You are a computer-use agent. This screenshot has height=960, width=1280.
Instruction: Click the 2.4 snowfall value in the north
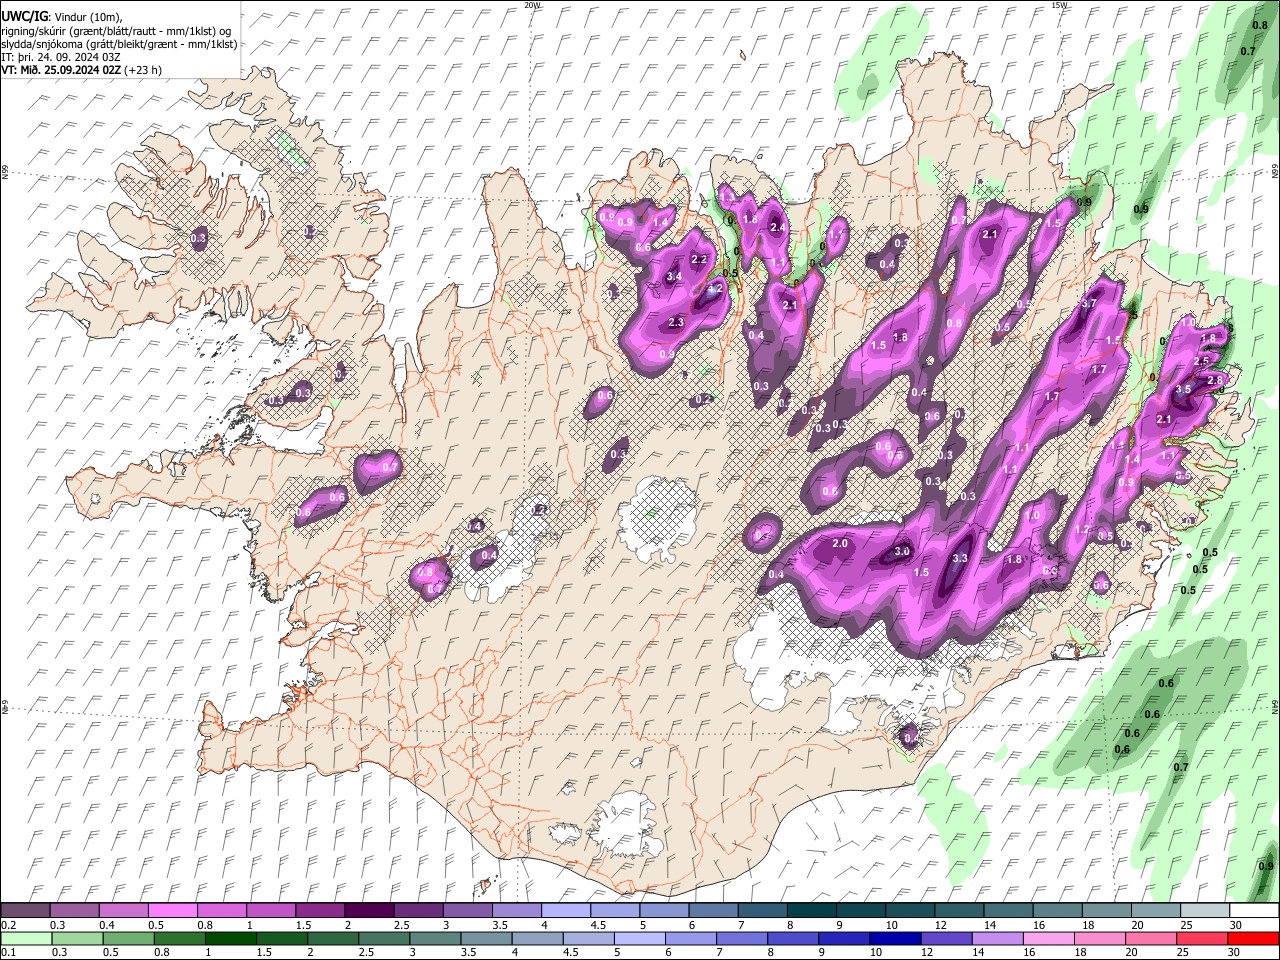pos(779,227)
